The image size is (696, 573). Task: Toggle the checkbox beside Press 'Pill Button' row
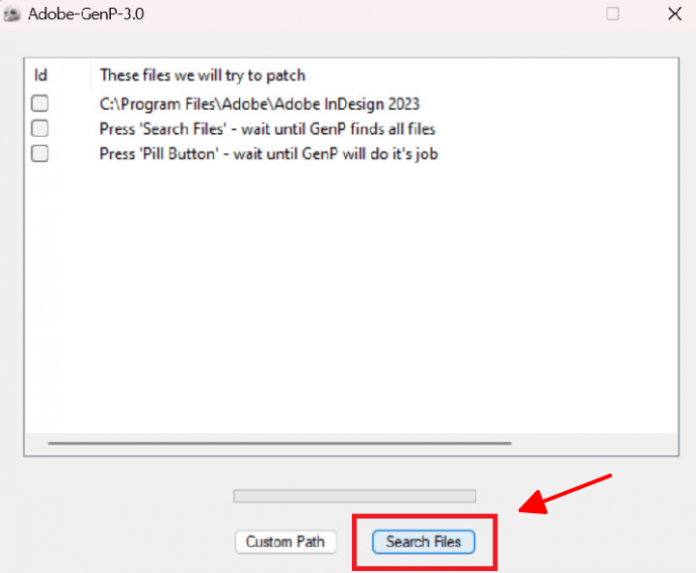pyautogui.click(x=40, y=153)
